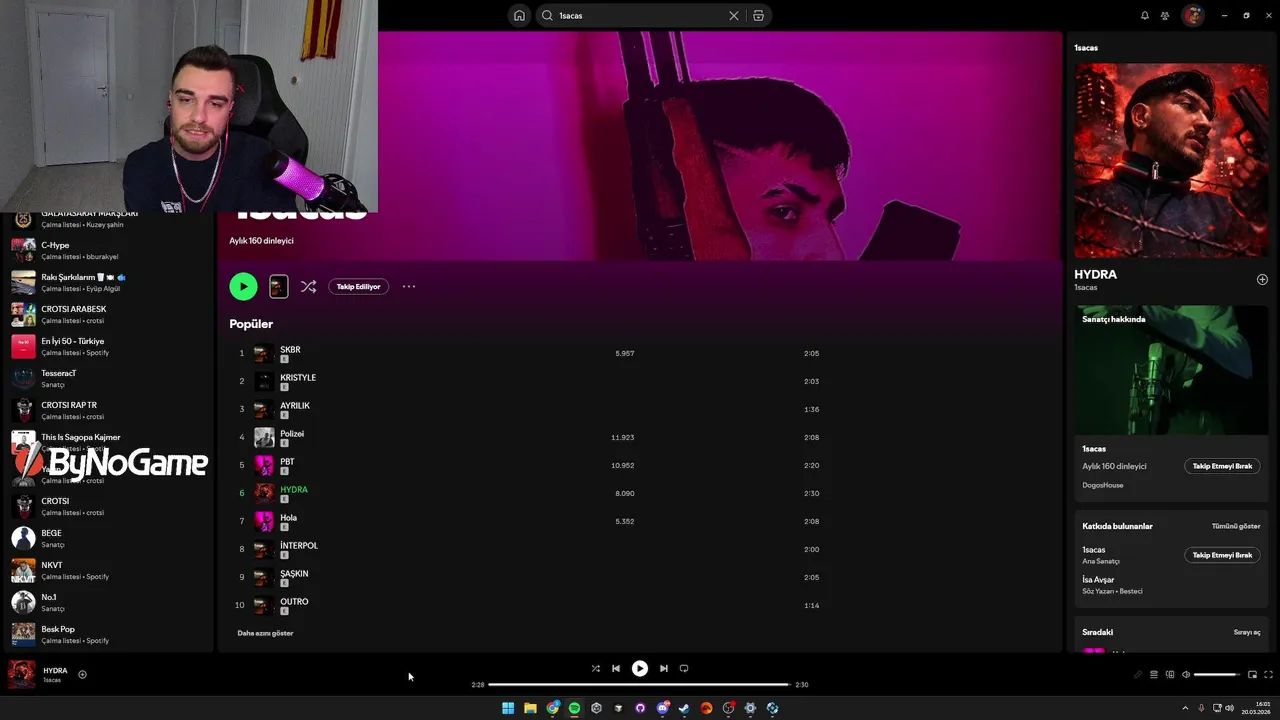Clear the search field with the X

pos(734,15)
